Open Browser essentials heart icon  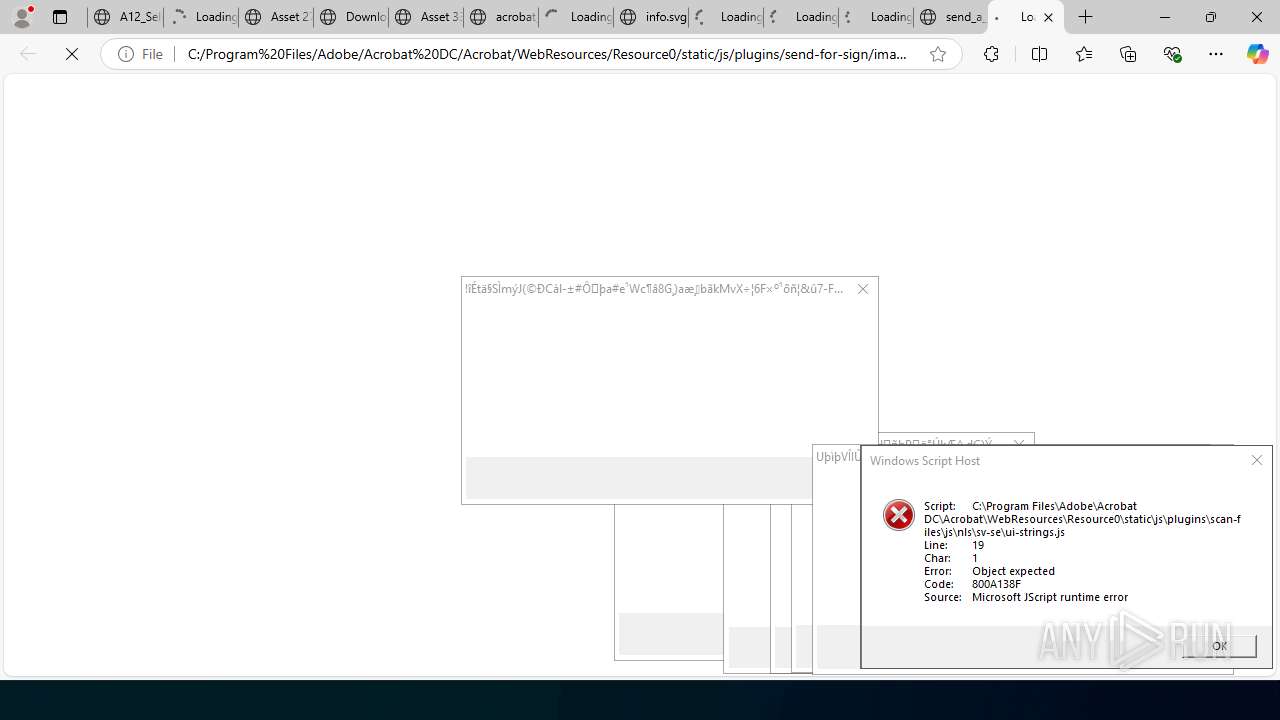[1172, 55]
